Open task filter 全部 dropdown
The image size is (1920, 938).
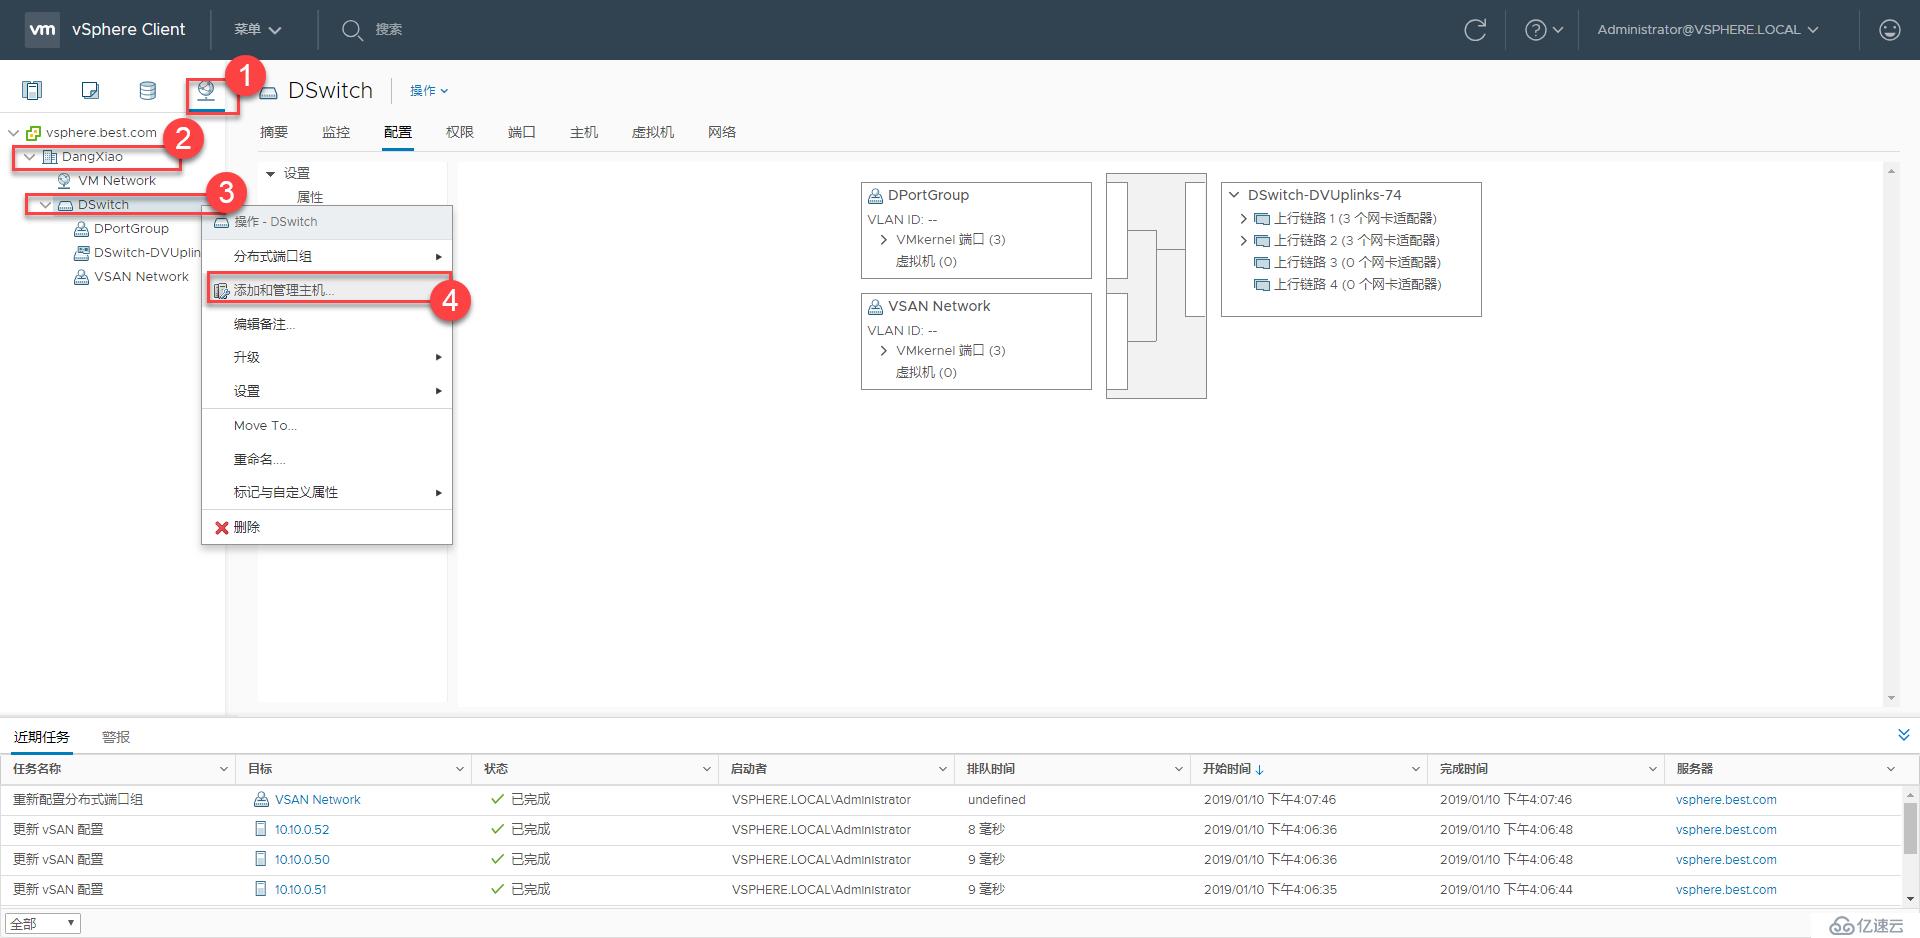tap(43, 924)
